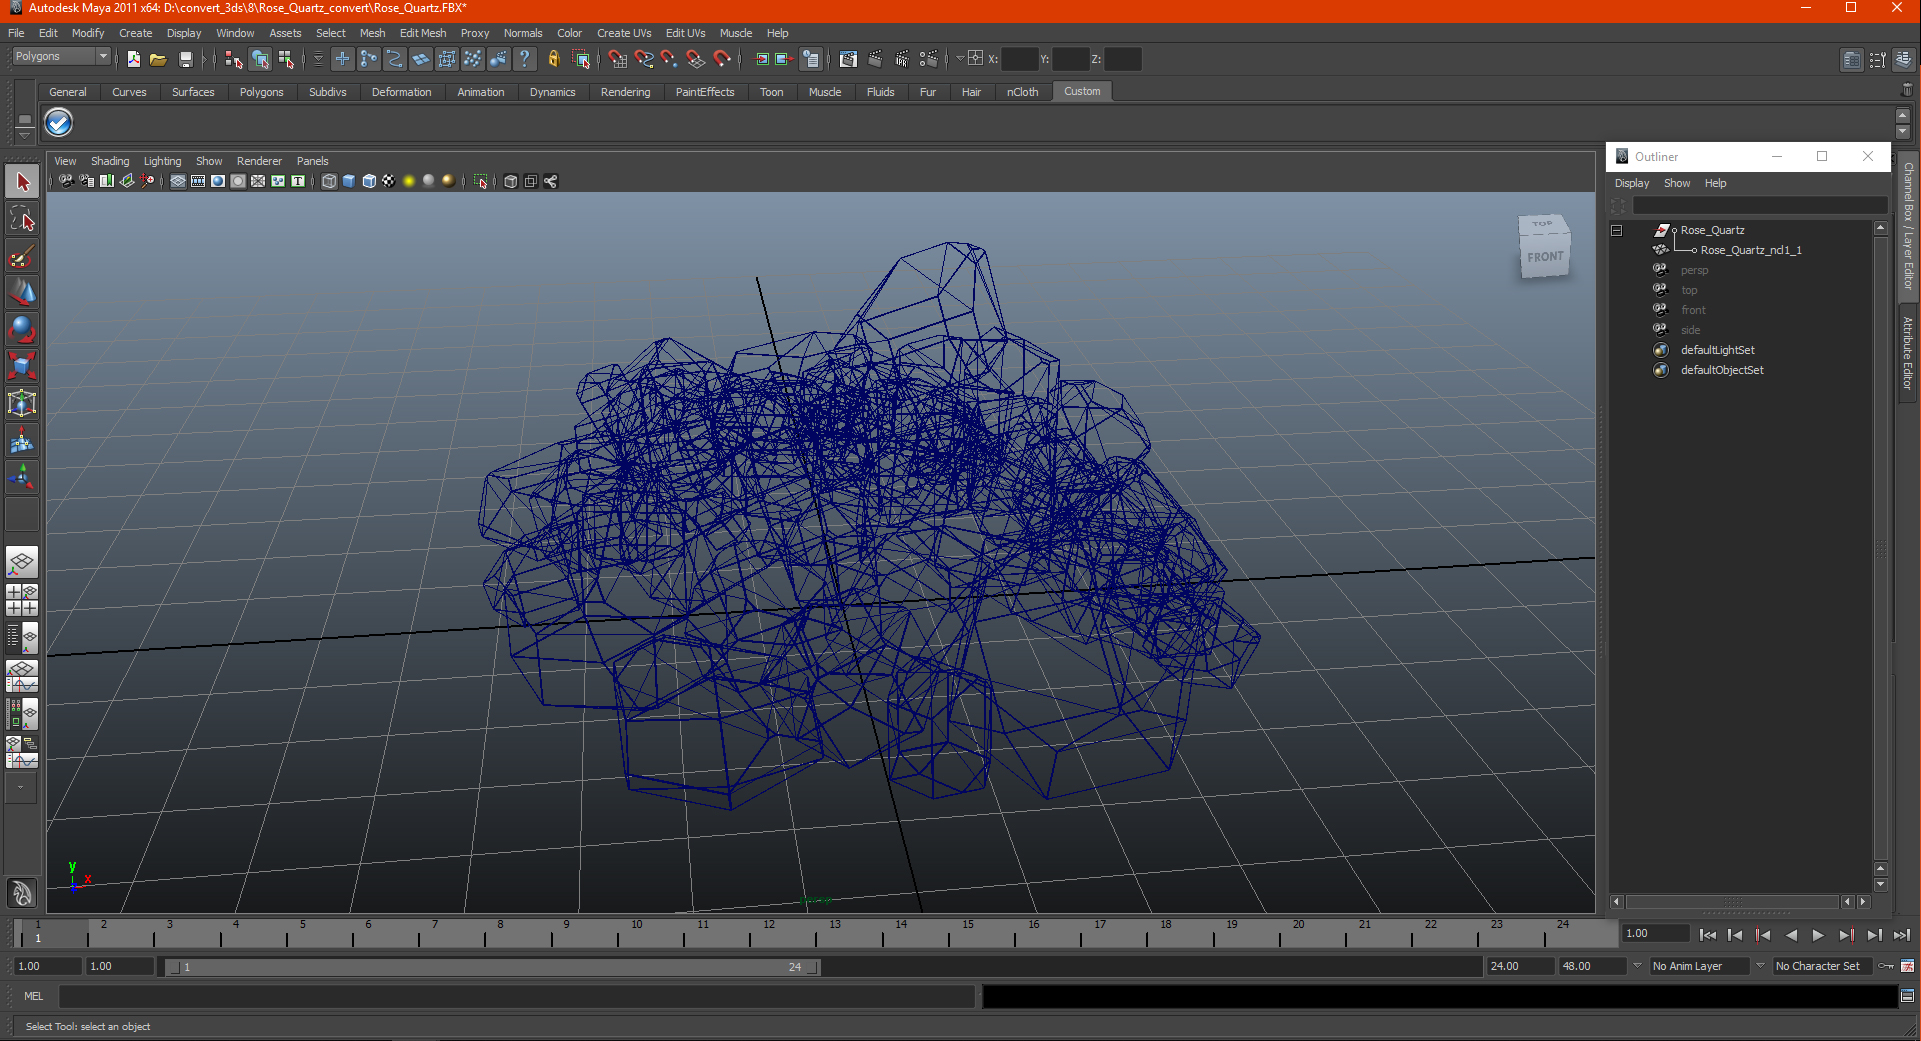Activate the Paint Selection tool
Viewport: 1921px width, 1041px height.
22,256
